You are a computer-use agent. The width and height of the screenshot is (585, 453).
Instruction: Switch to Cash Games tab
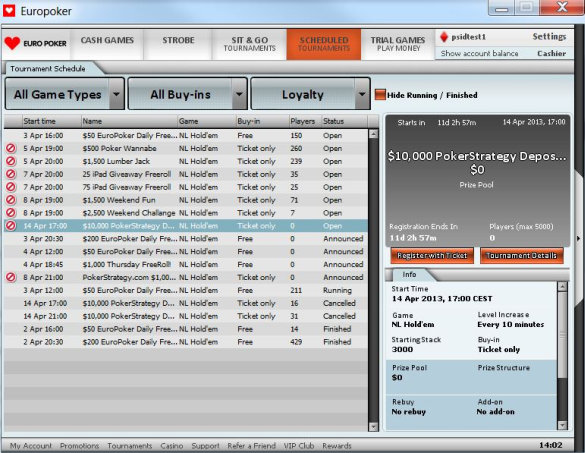click(107, 44)
